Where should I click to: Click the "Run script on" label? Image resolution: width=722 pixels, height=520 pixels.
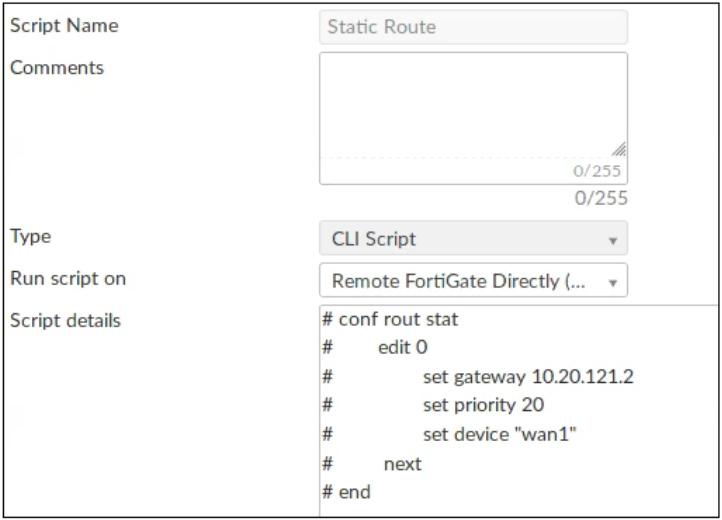point(68,279)
